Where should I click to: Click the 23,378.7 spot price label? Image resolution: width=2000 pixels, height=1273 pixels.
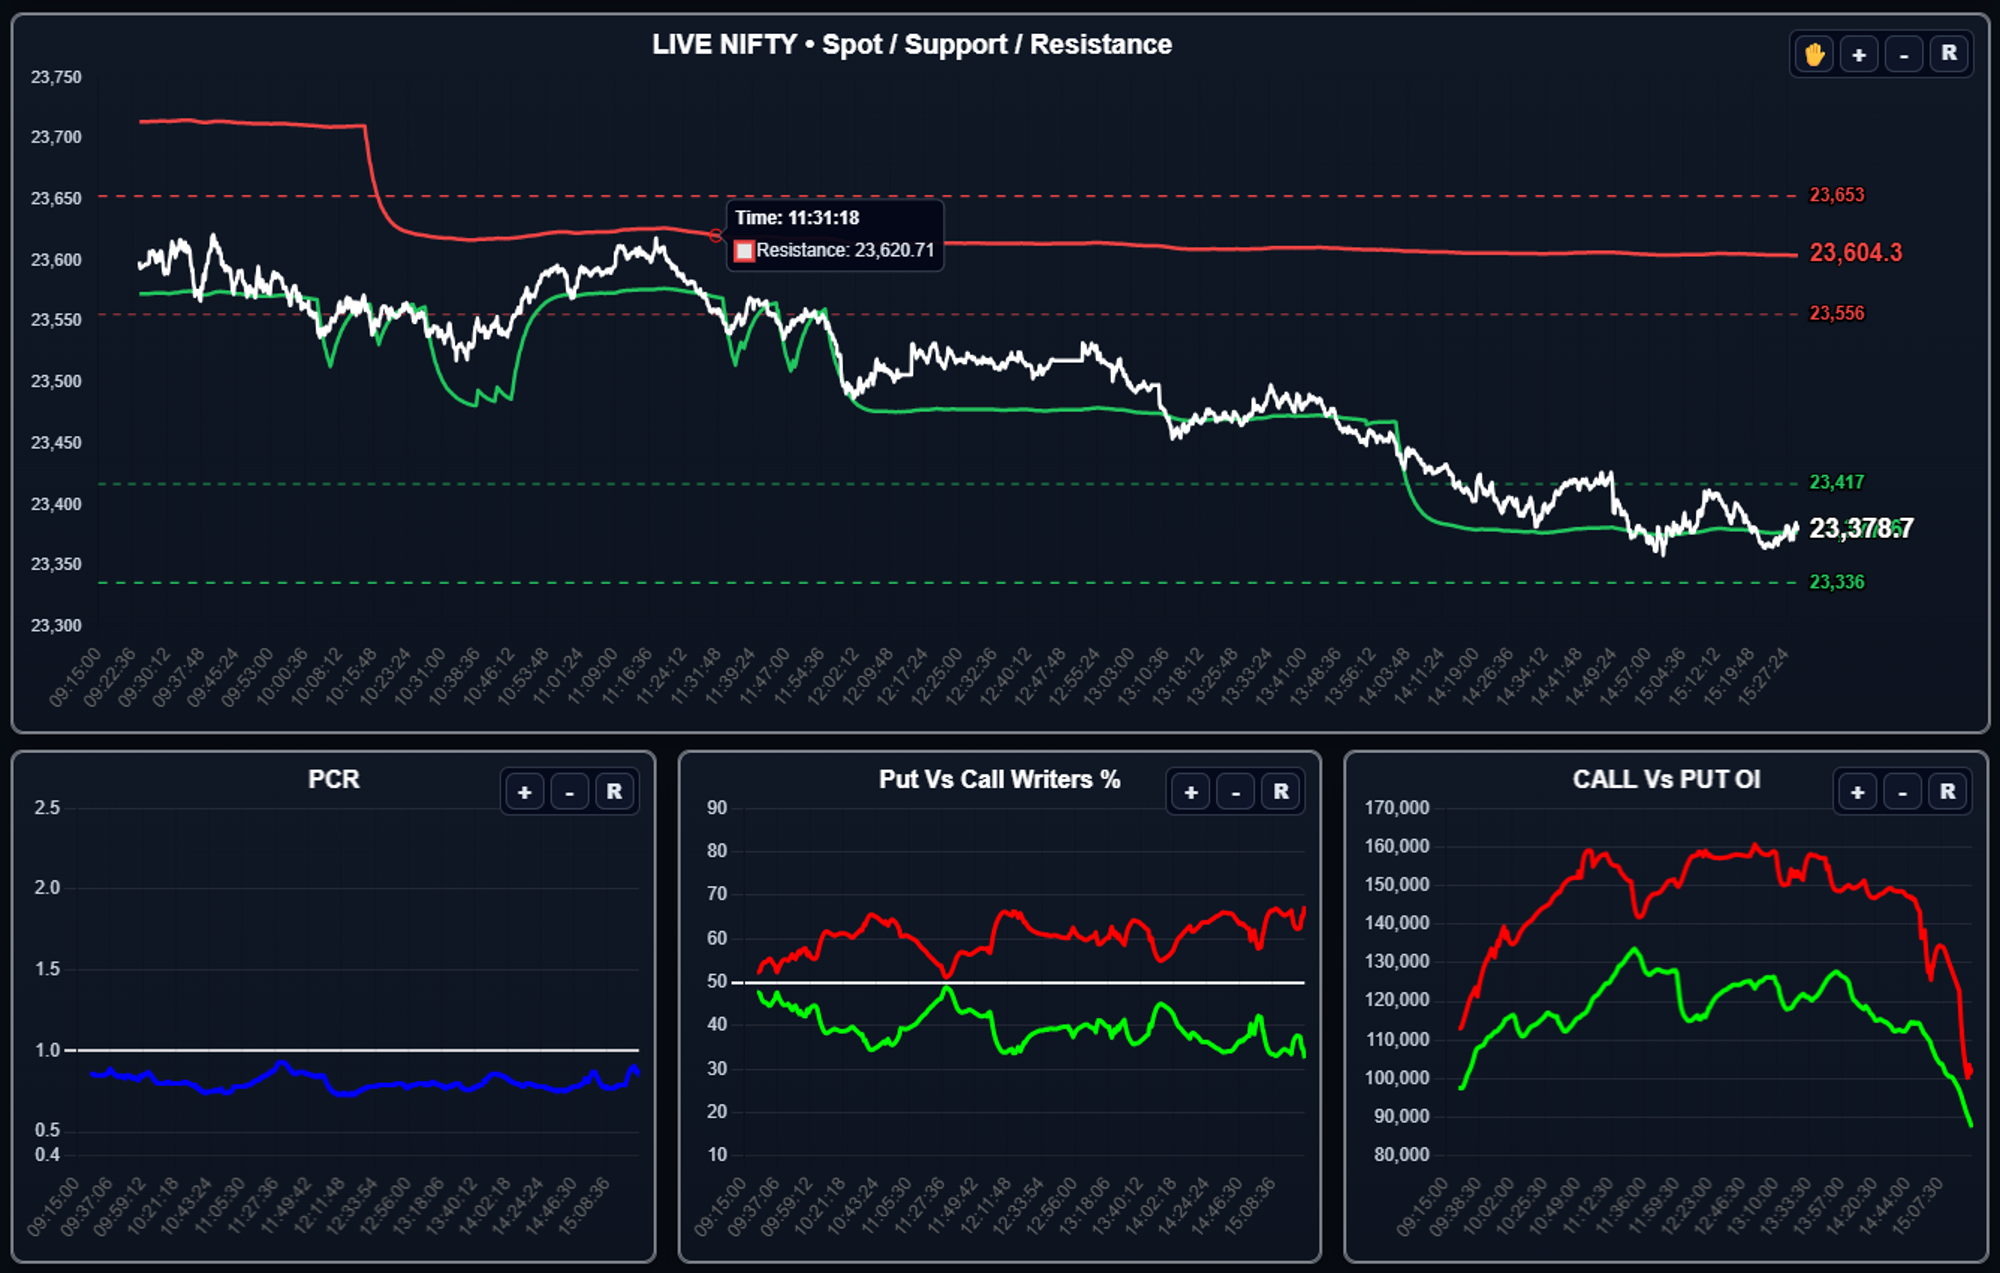[x=1861, y=528]
